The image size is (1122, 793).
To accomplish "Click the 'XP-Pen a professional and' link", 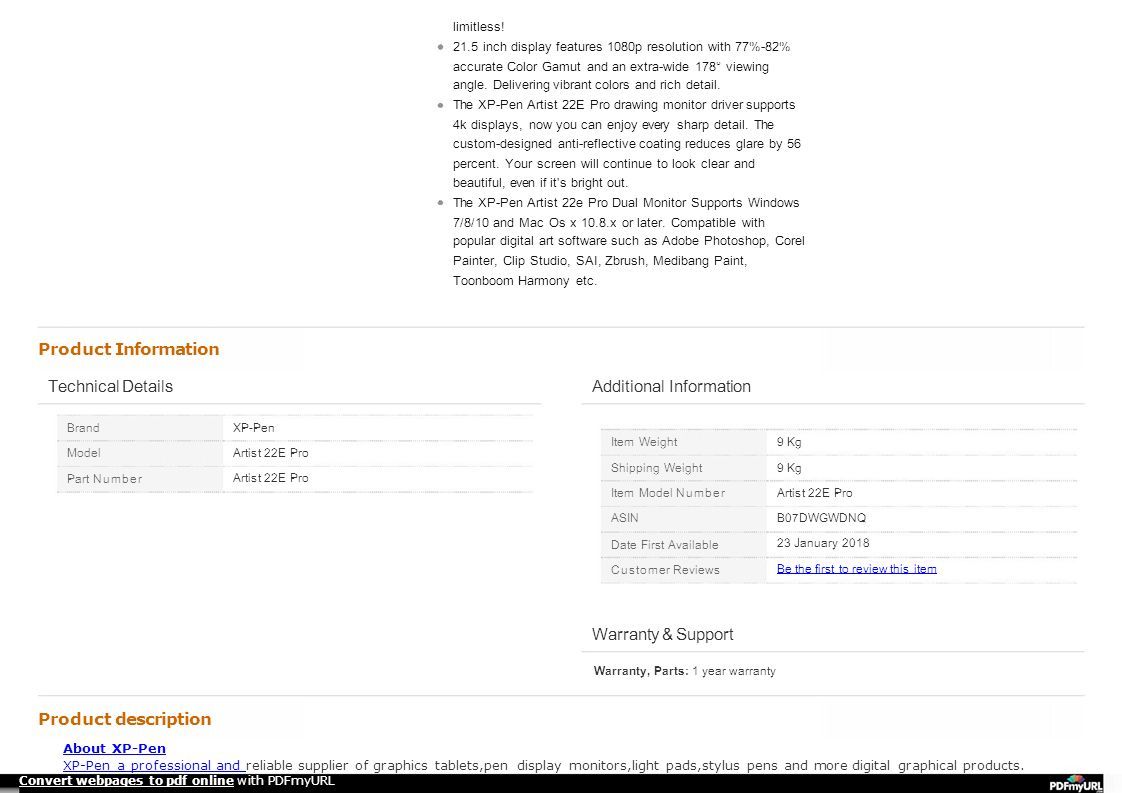I will [152, 766].
